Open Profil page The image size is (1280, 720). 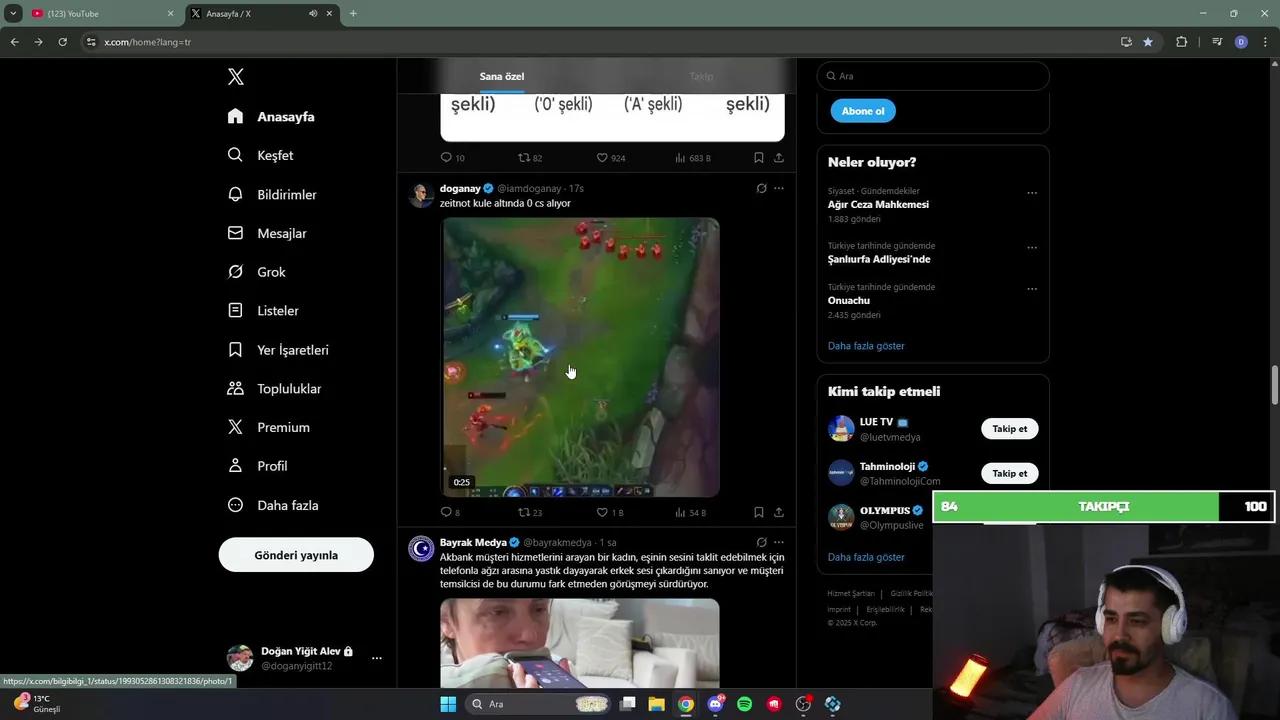click(257, 466)
